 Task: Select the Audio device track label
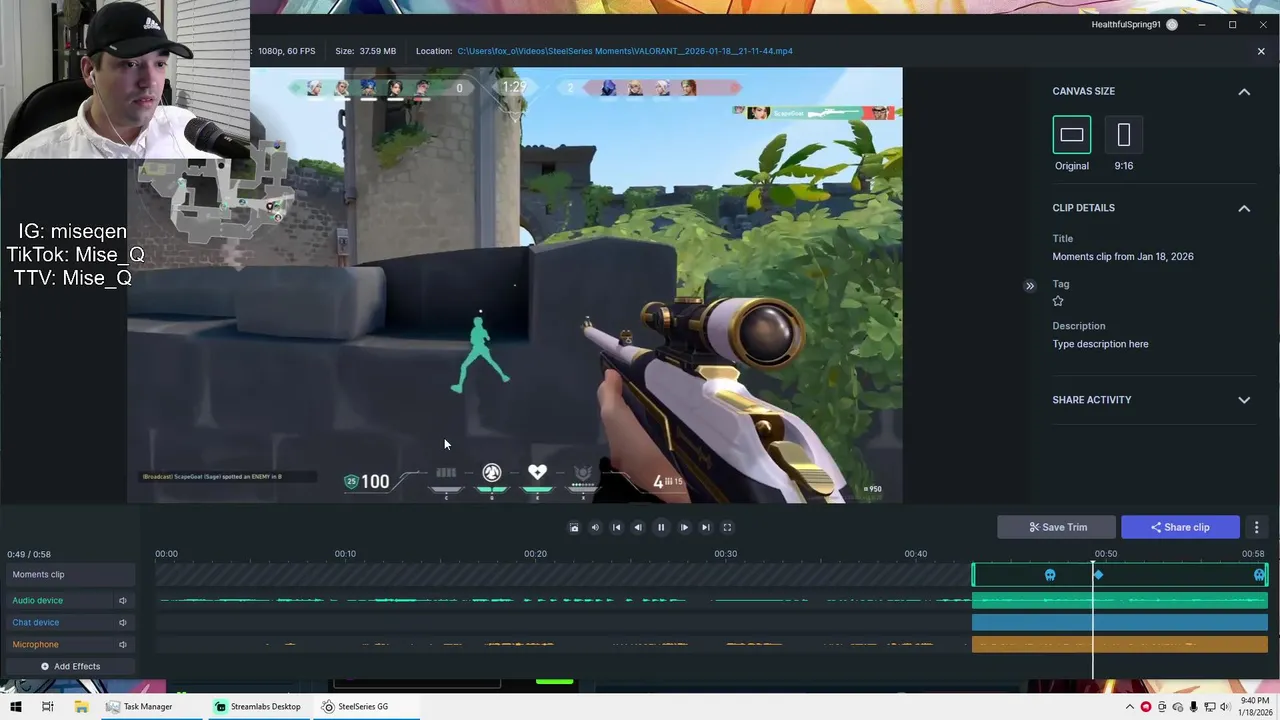click(x=38, y=601)
